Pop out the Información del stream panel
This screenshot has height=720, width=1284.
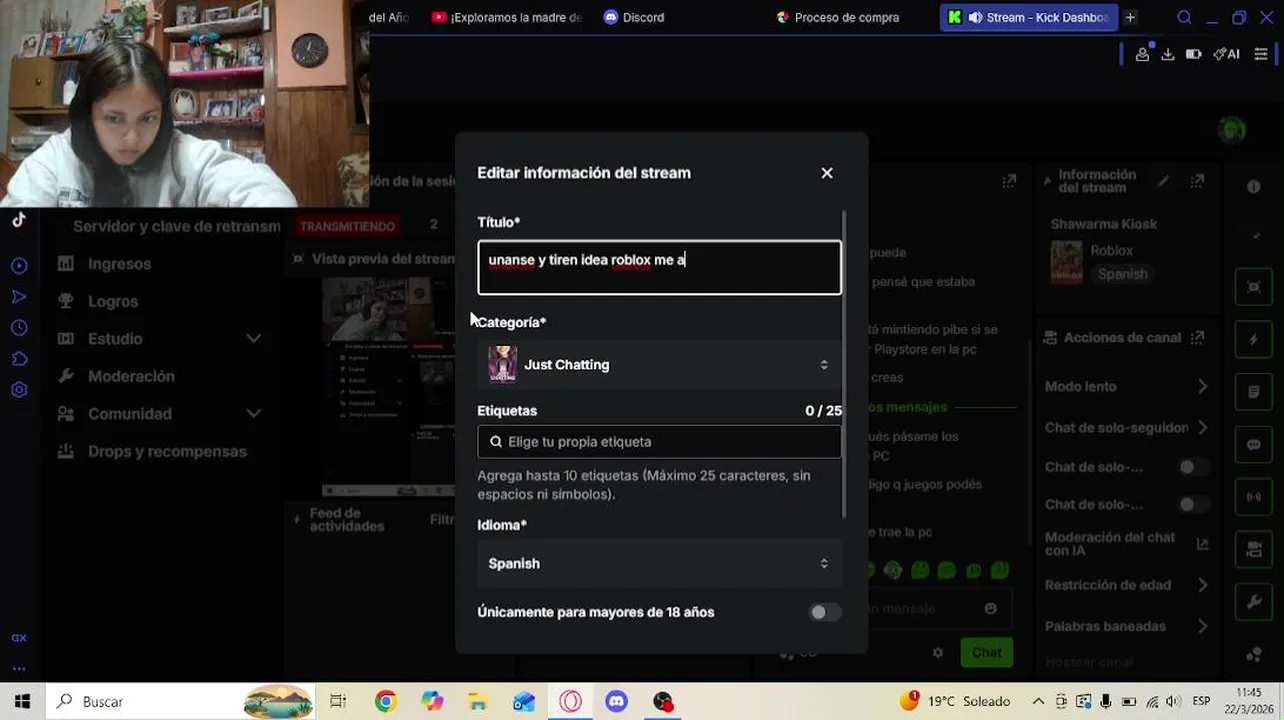tap(1197, 181)
